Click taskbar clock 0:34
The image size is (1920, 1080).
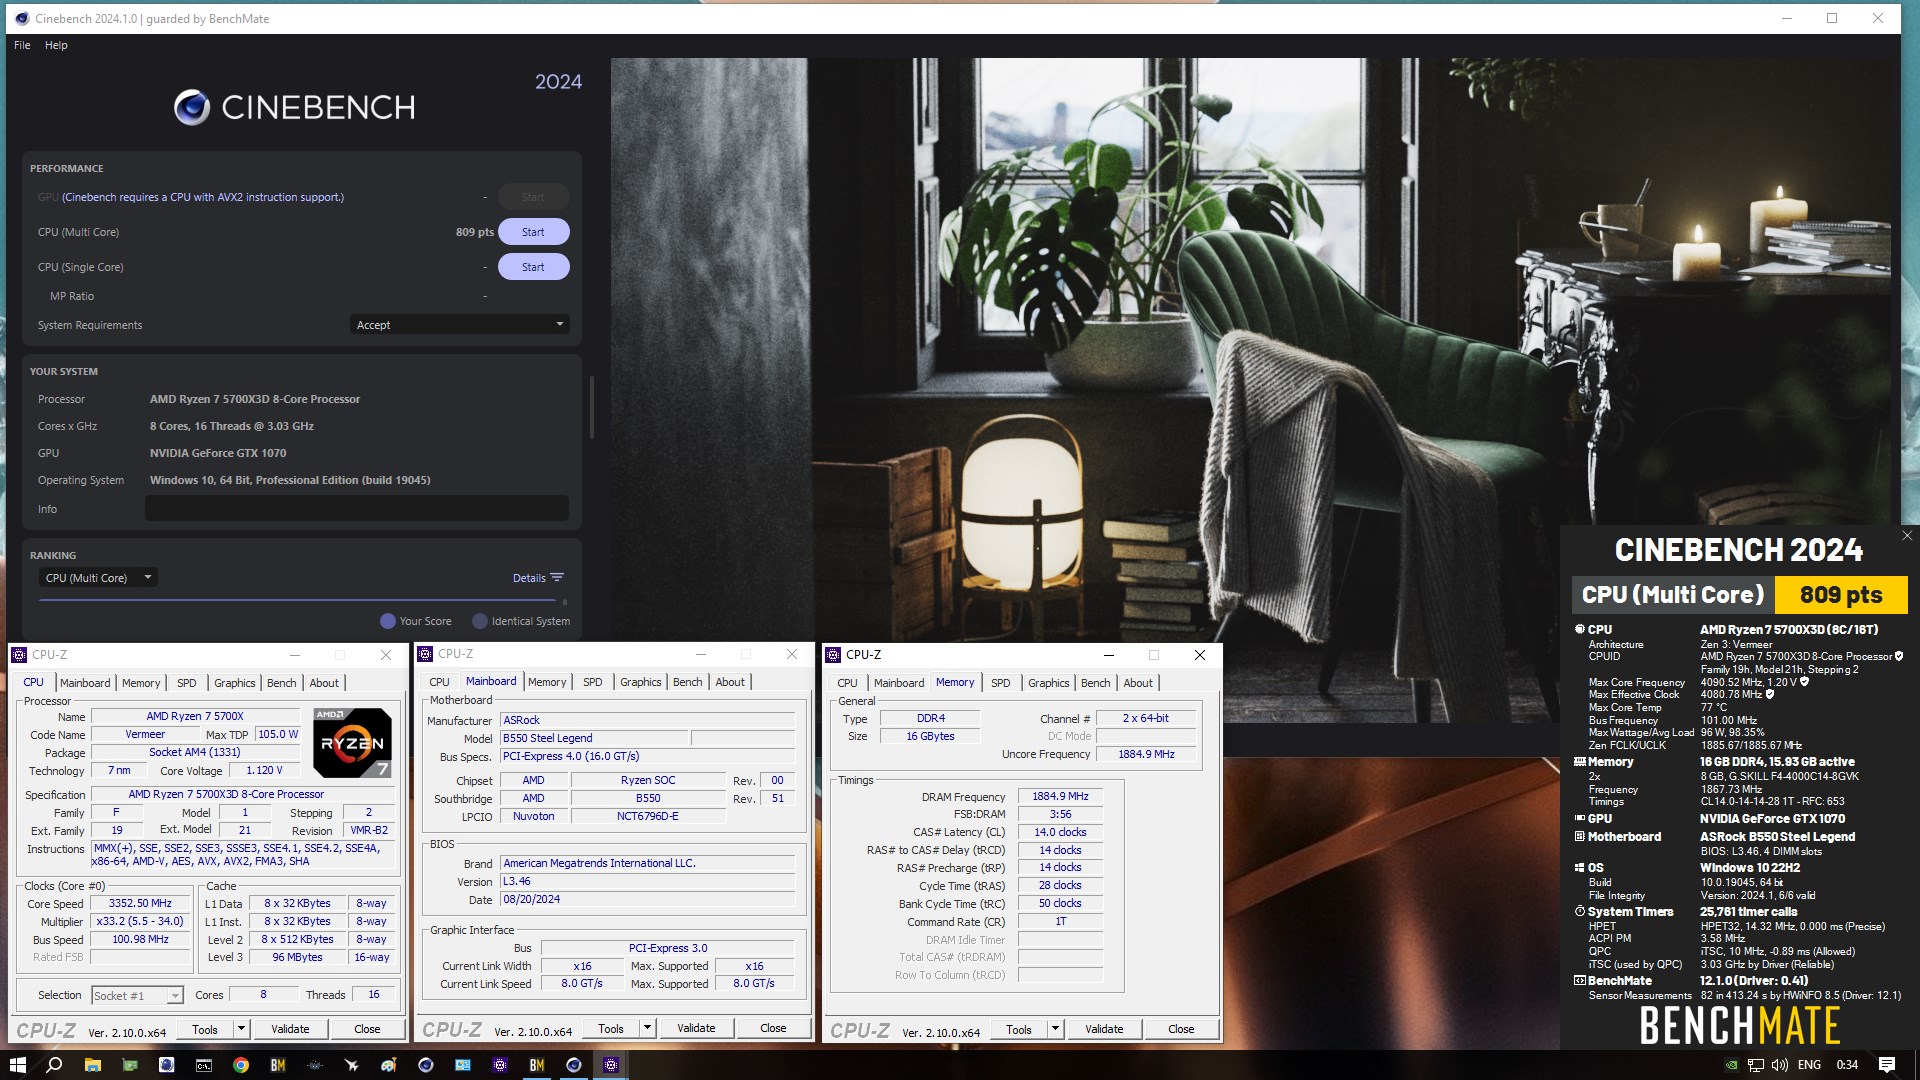[1847, 1065]
